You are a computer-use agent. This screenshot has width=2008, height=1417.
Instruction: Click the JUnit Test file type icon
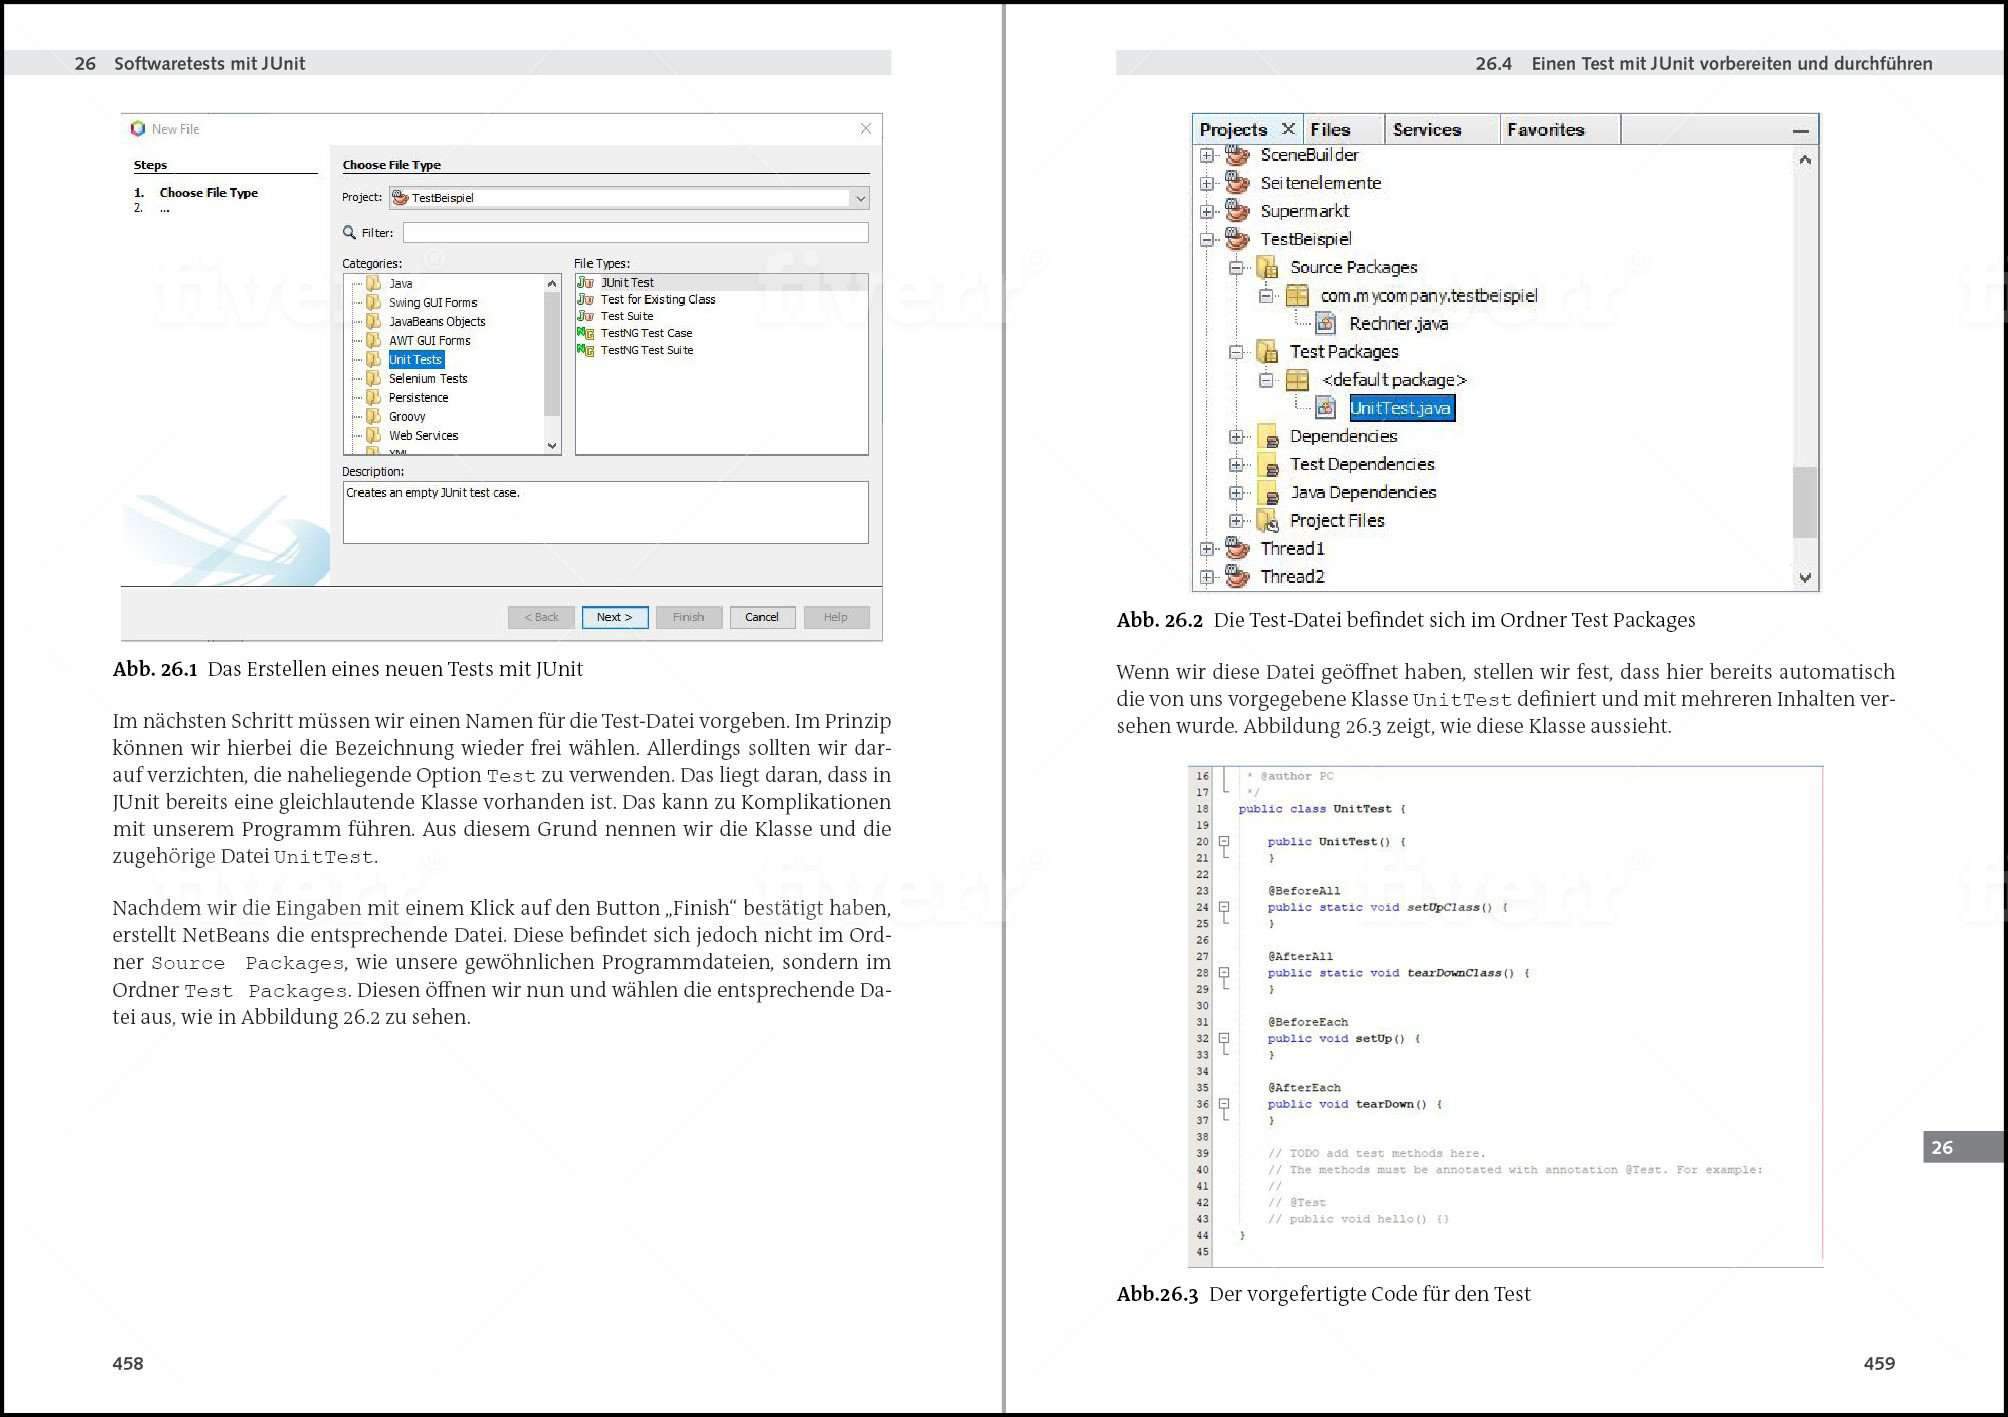pos(585,283)
